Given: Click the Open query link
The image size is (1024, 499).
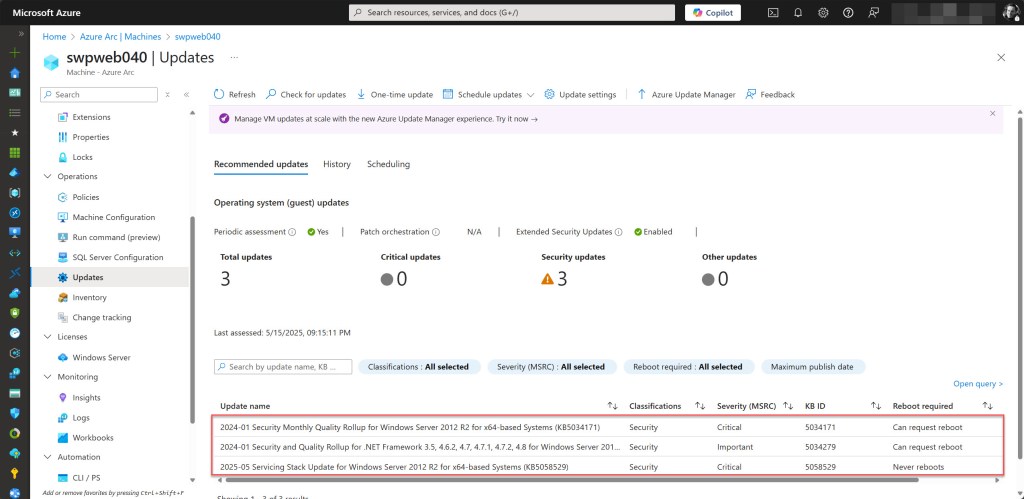Looking at the screenshot, I should click(x=977, y=384).
